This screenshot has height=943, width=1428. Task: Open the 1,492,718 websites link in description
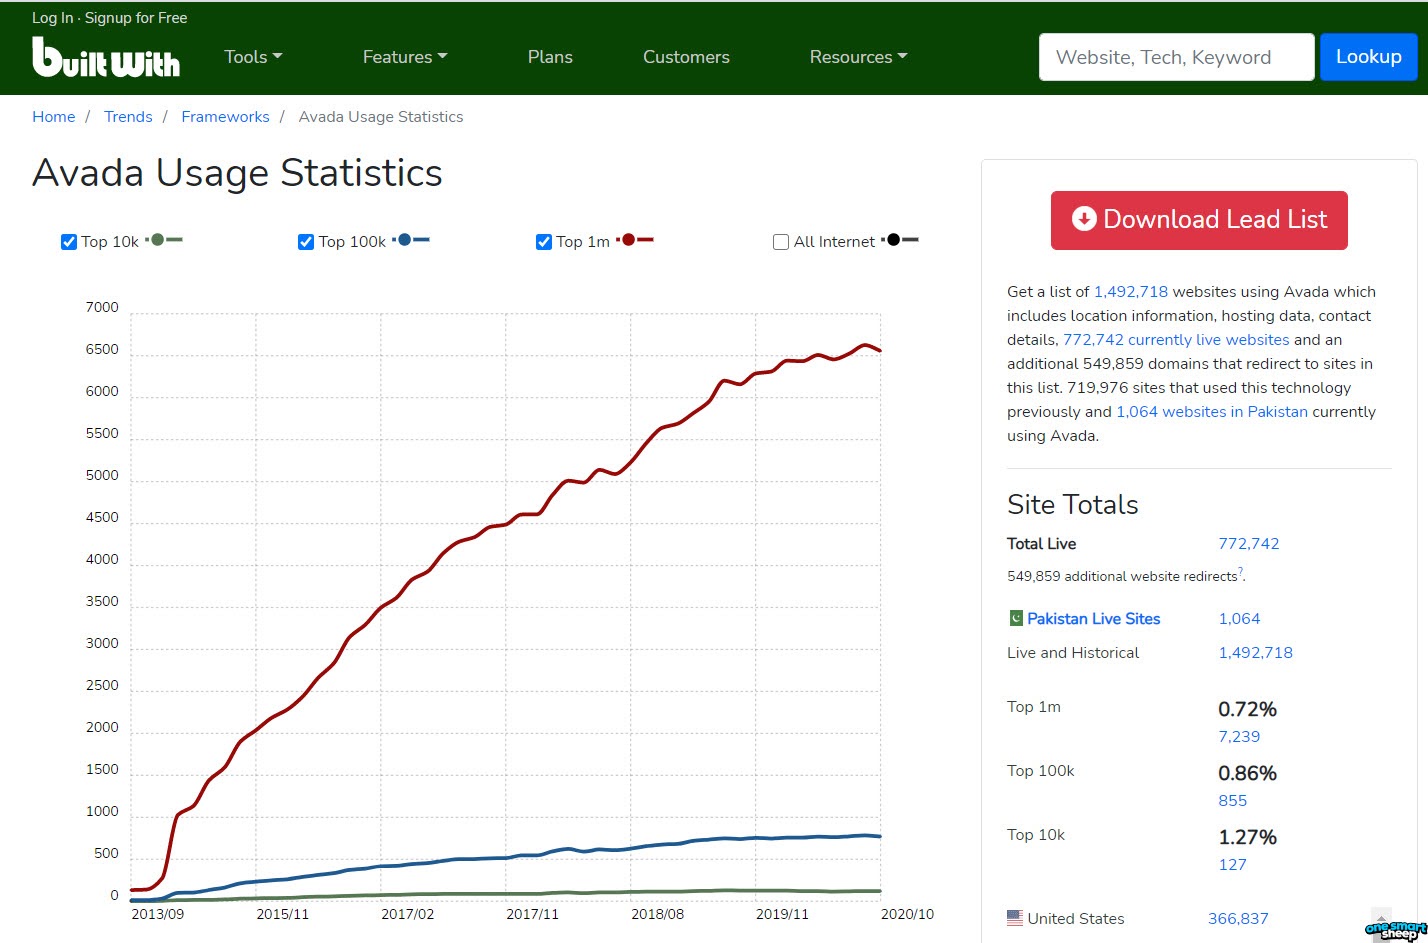coord(1131,292)
